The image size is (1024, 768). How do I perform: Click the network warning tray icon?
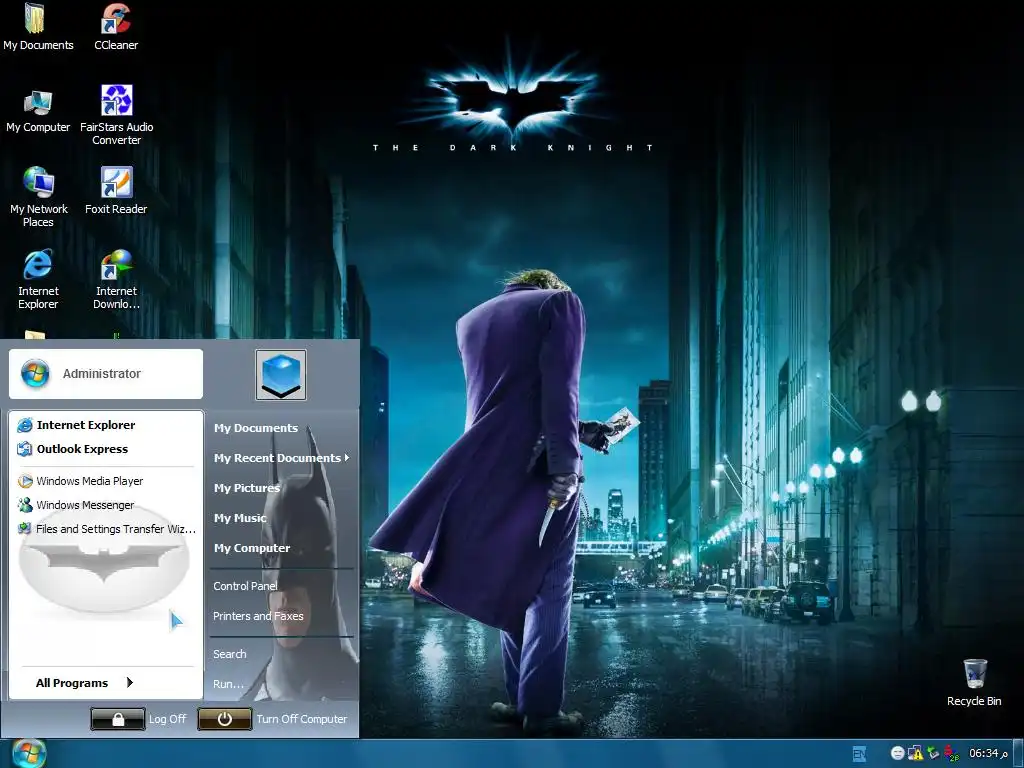pos(916,754)
